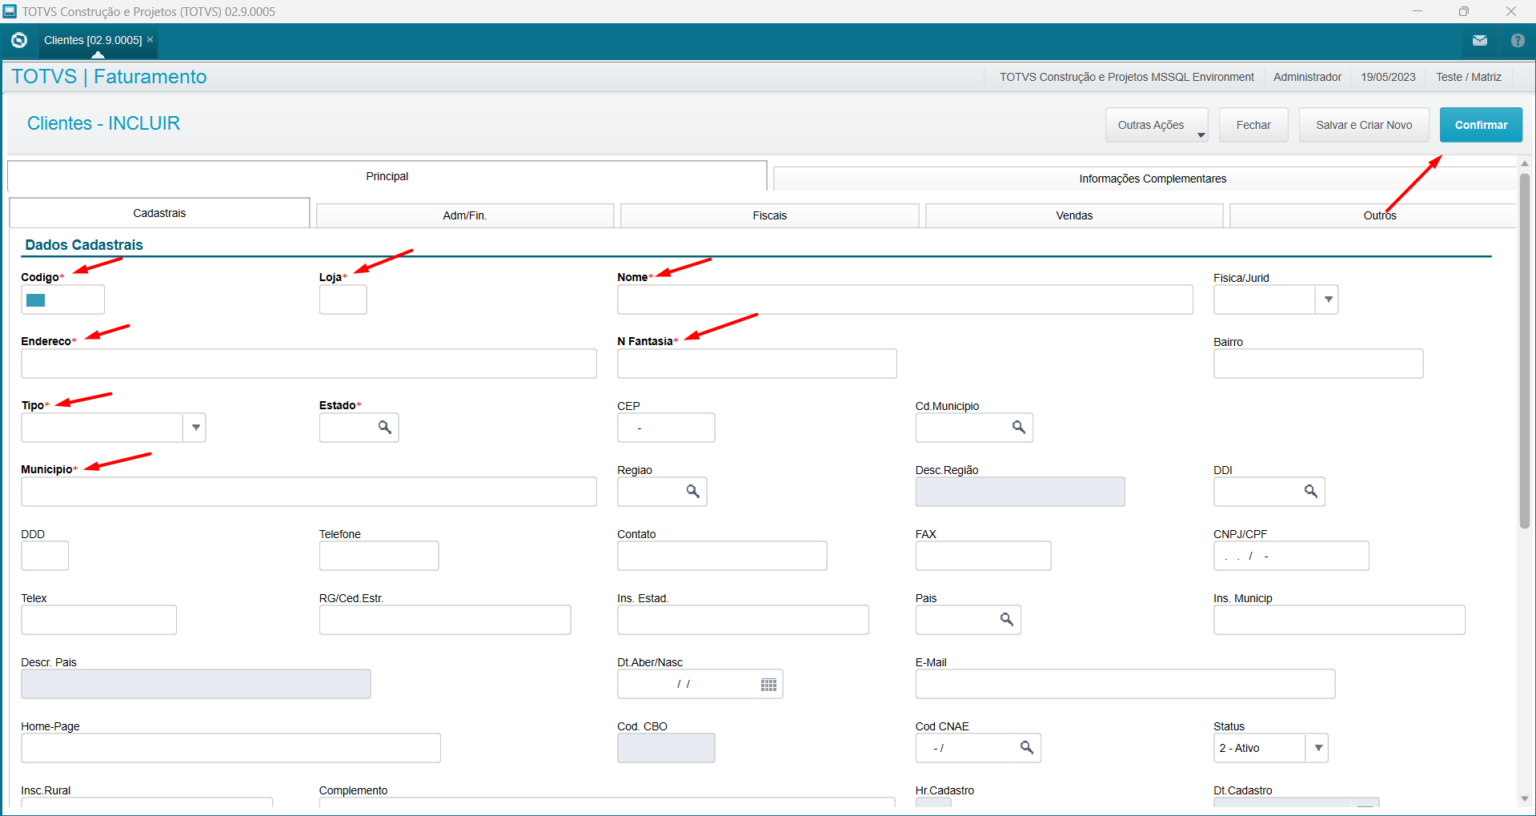Image resolution: width=1536 pixels, height=816 pixels.
Task: Click the TOTVS home logo icon
Action: (19, 40)
